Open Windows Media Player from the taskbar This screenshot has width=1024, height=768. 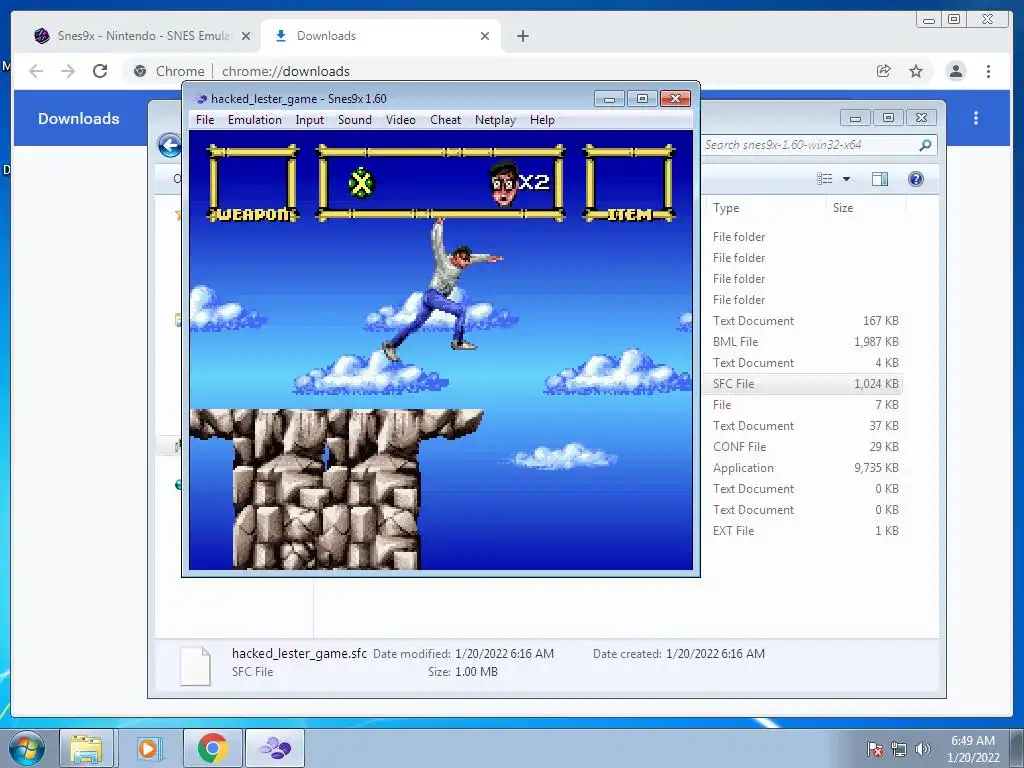(149, 748)
